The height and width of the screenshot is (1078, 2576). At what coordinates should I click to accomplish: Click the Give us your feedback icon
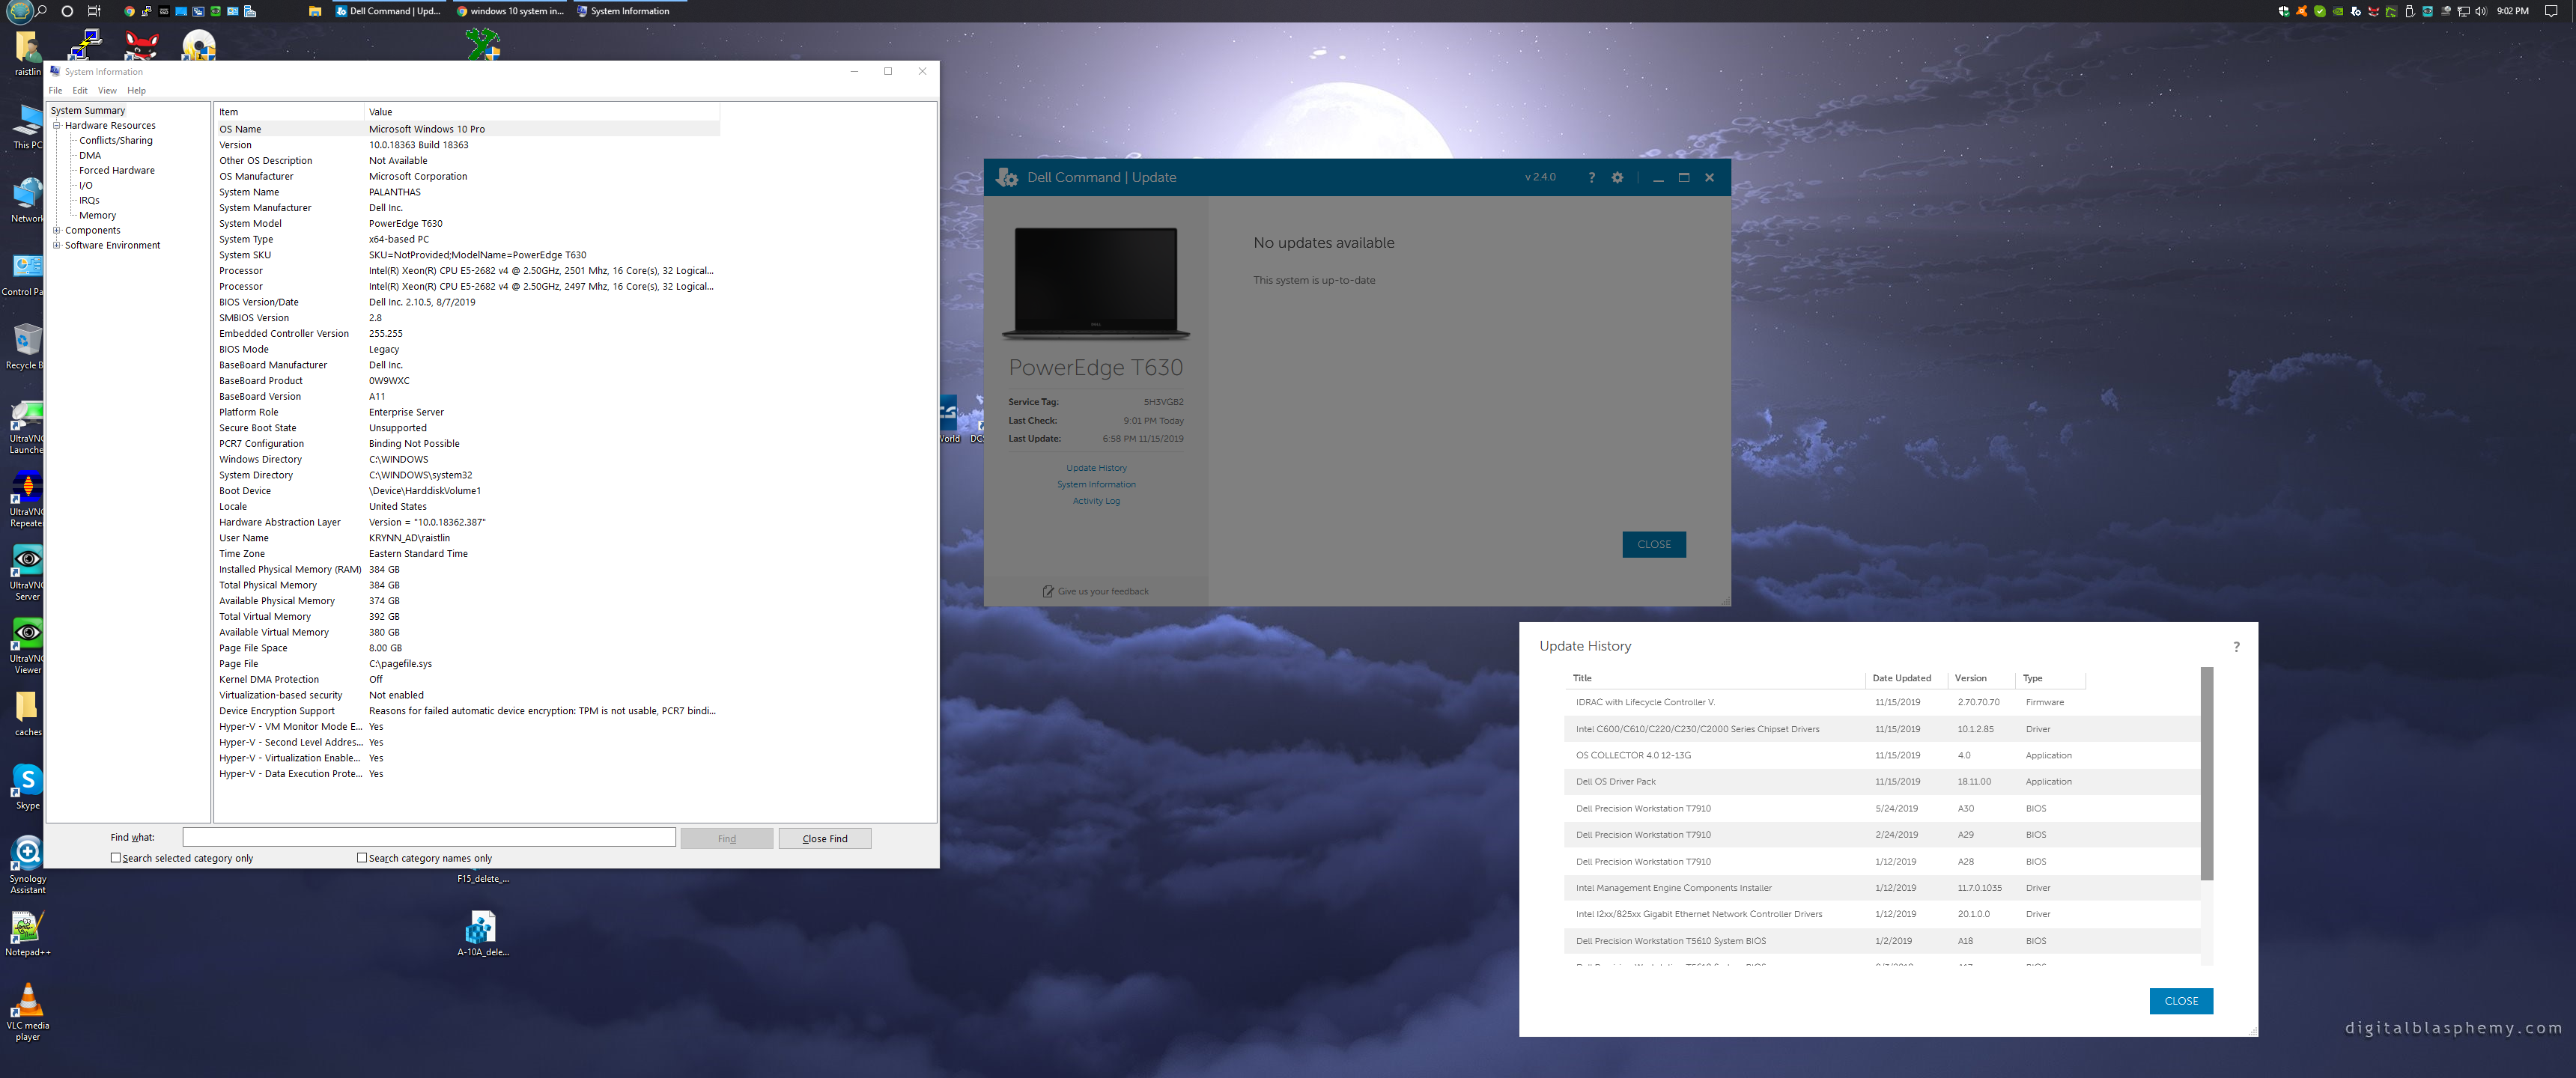pos(1047,591)
